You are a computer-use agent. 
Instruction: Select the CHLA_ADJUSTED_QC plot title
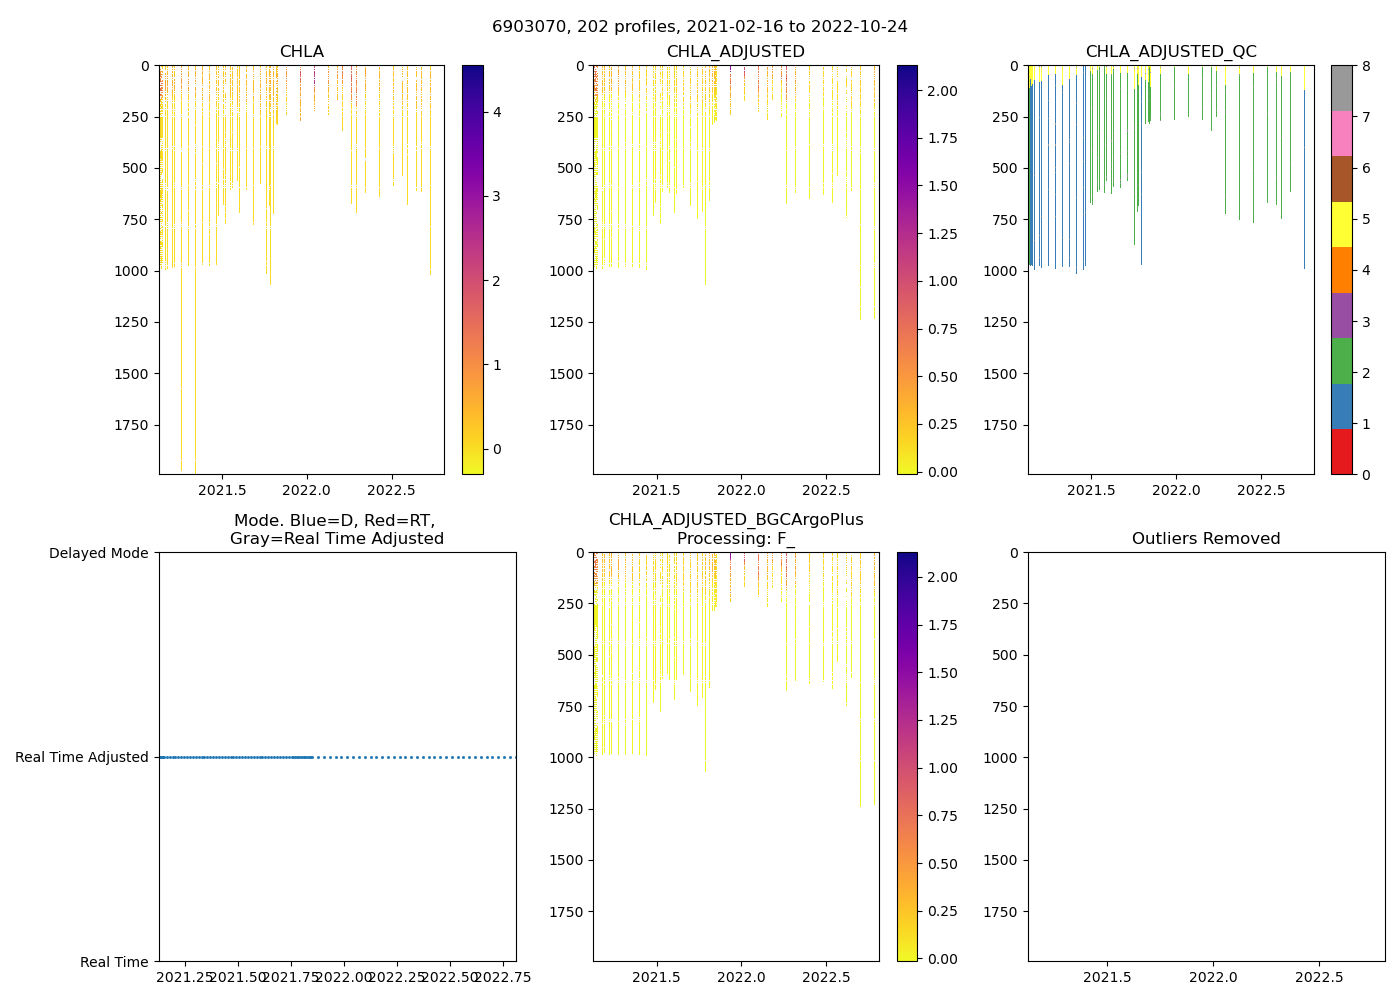click(x=1170, y=52)
